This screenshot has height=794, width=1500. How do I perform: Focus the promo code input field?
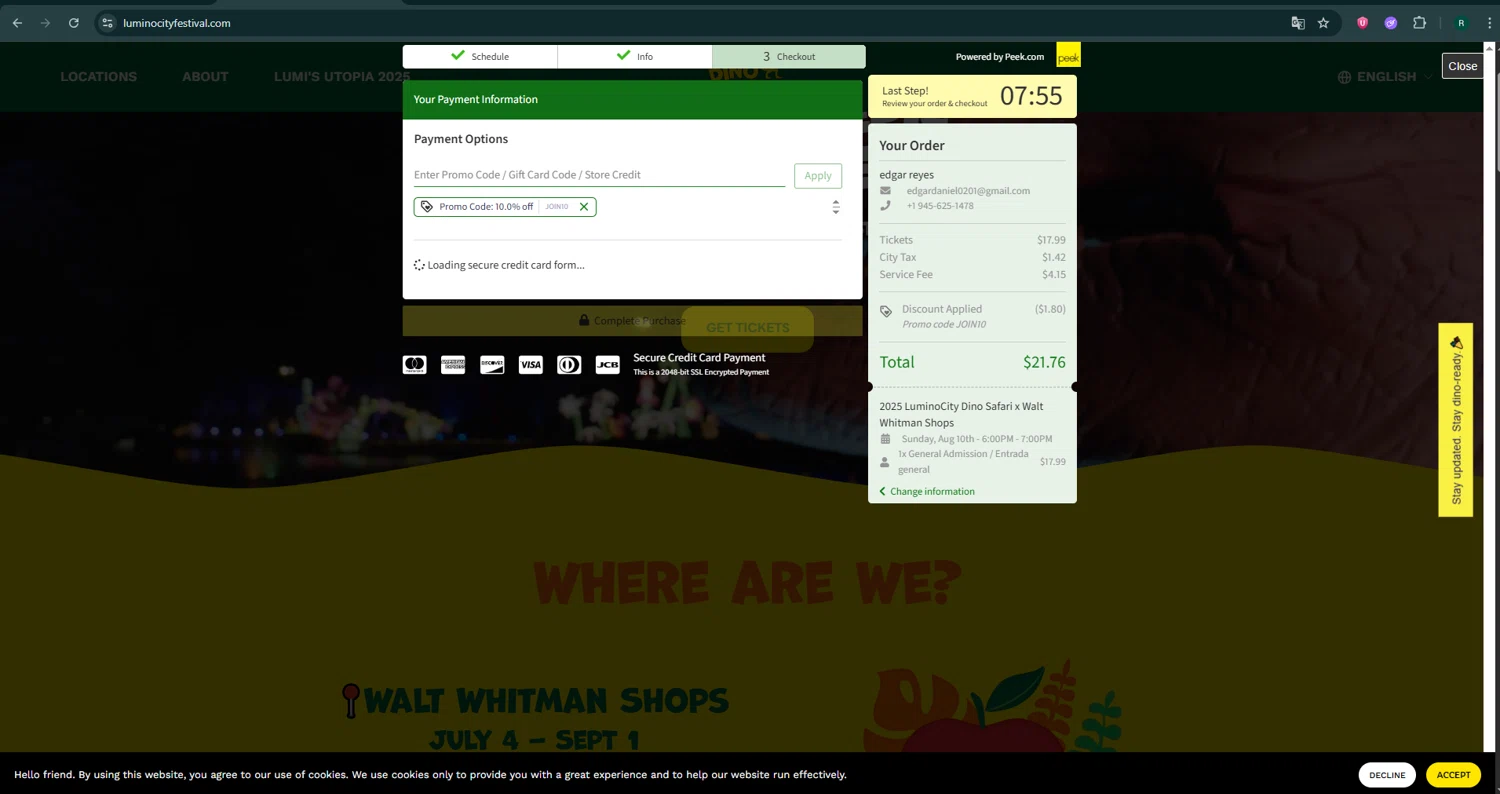point(599,175)
